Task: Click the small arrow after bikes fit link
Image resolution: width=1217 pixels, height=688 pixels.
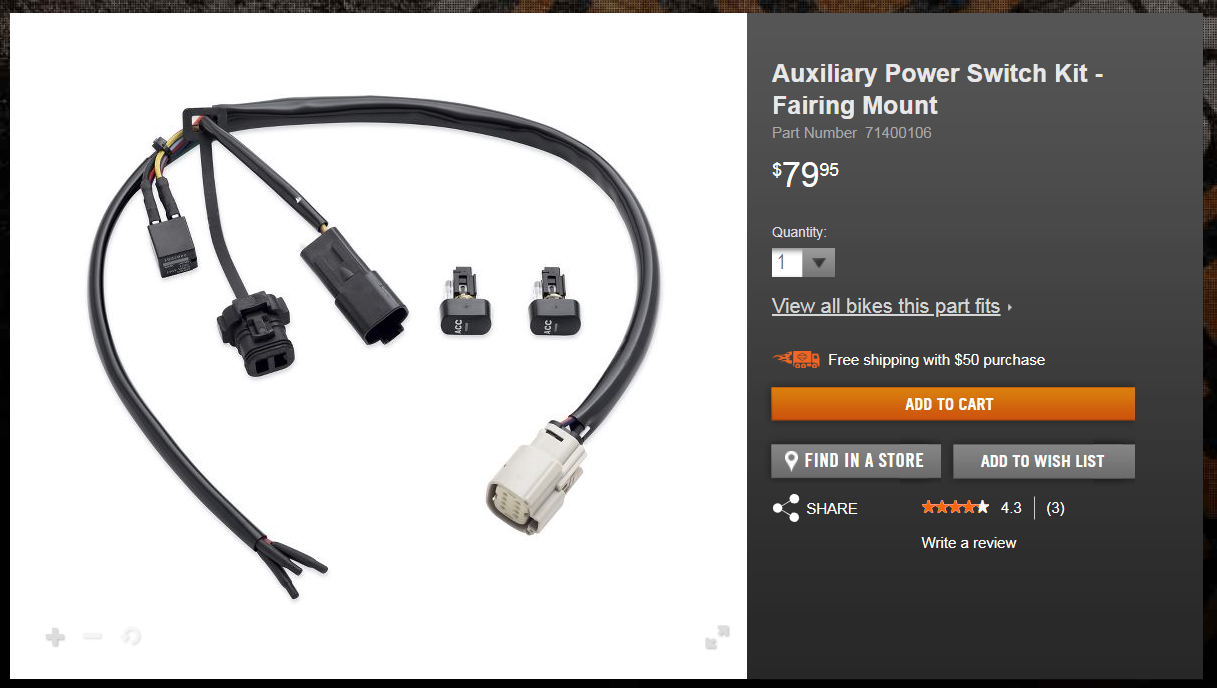Action: (1010, 308)
